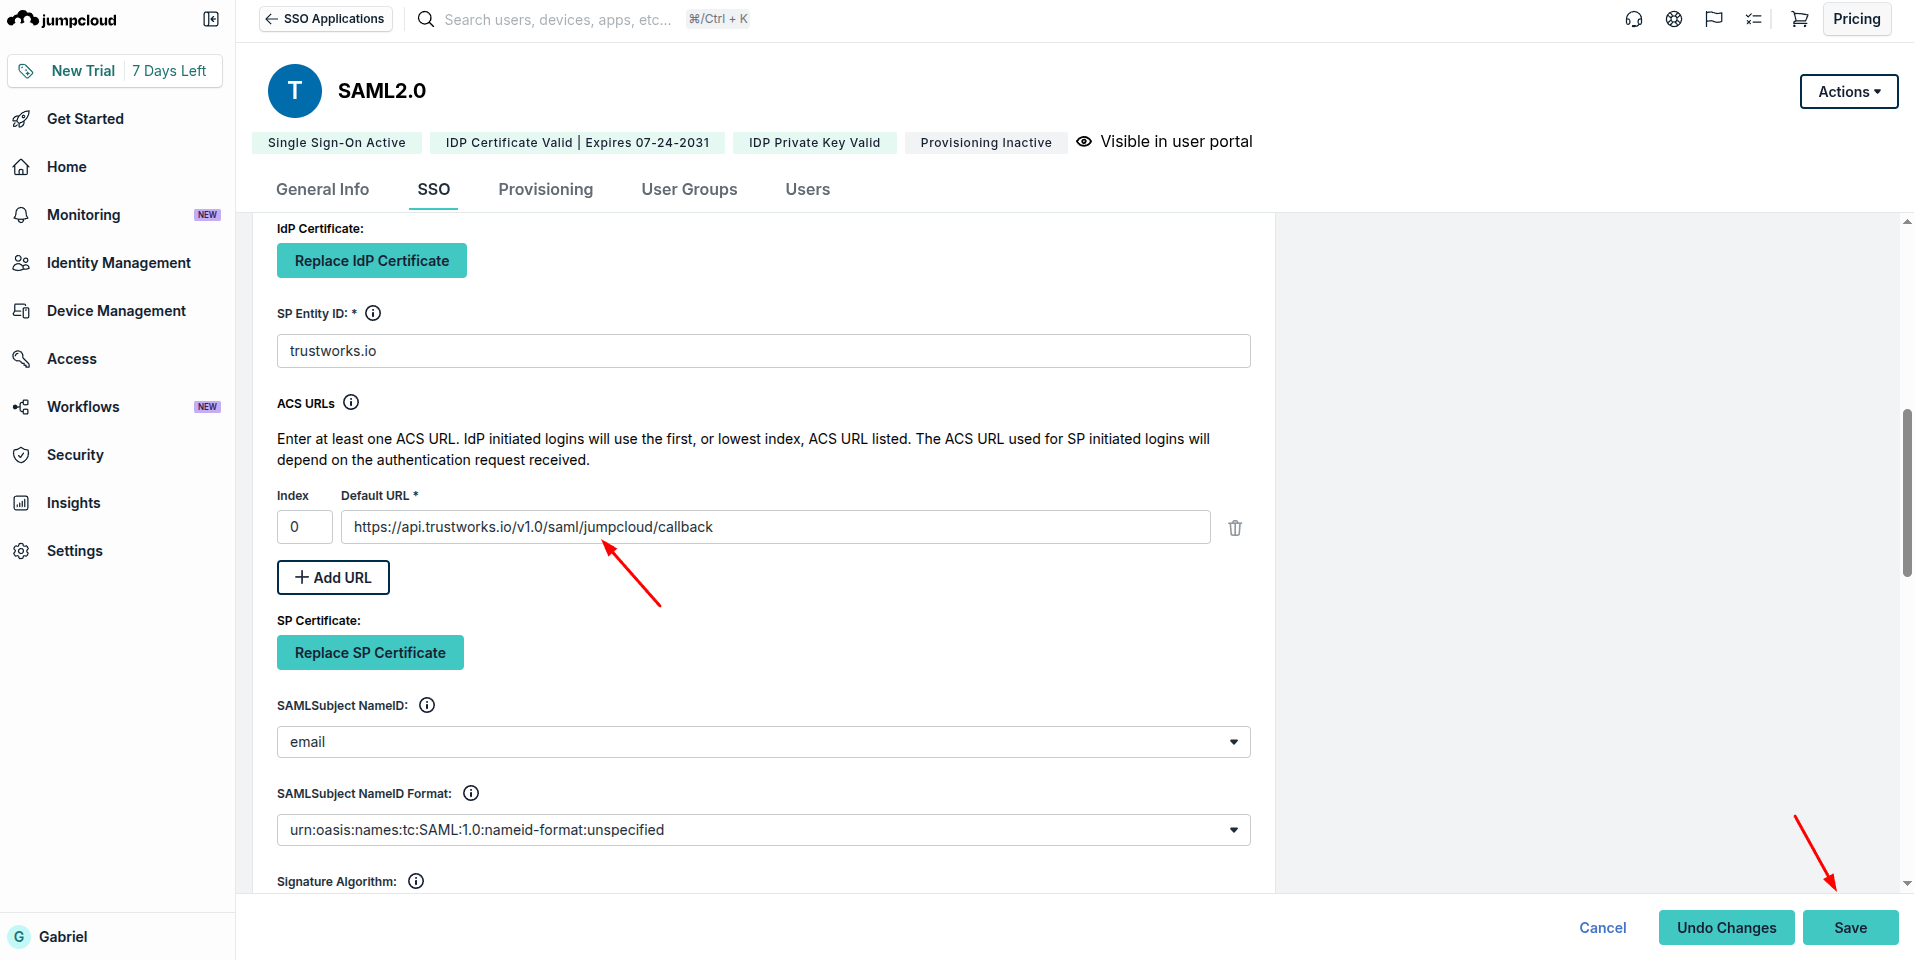This screenshot has height=960, width=1914.
Task: Go to the User Groups tab
Action: coord(690,190)
